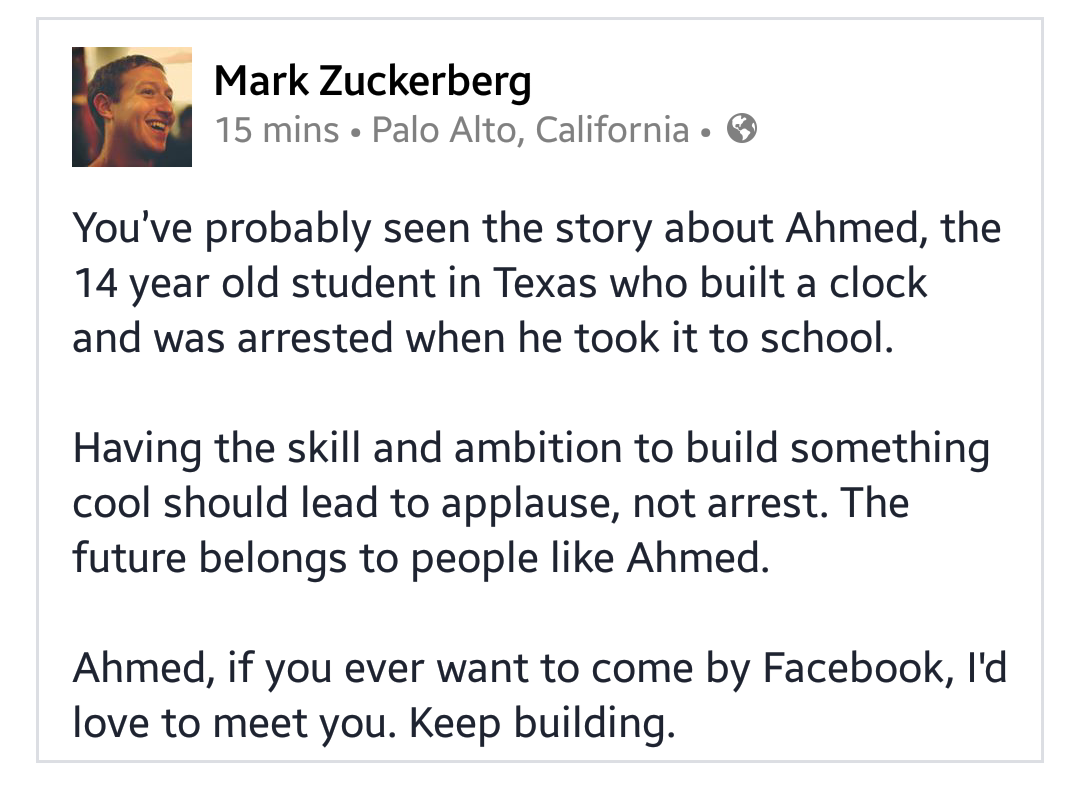Open the Mark Zuckerberg profile name link
1080x787 pixels.
[373, 81]
